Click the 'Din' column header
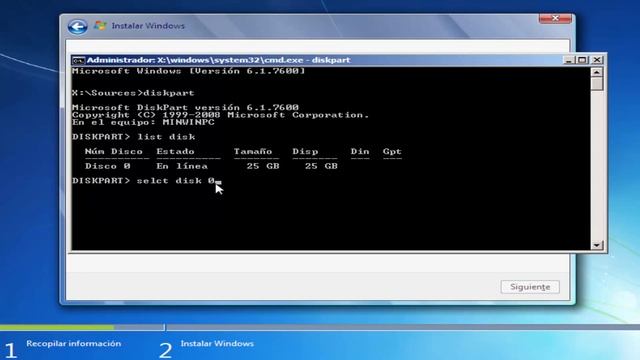 360,151
